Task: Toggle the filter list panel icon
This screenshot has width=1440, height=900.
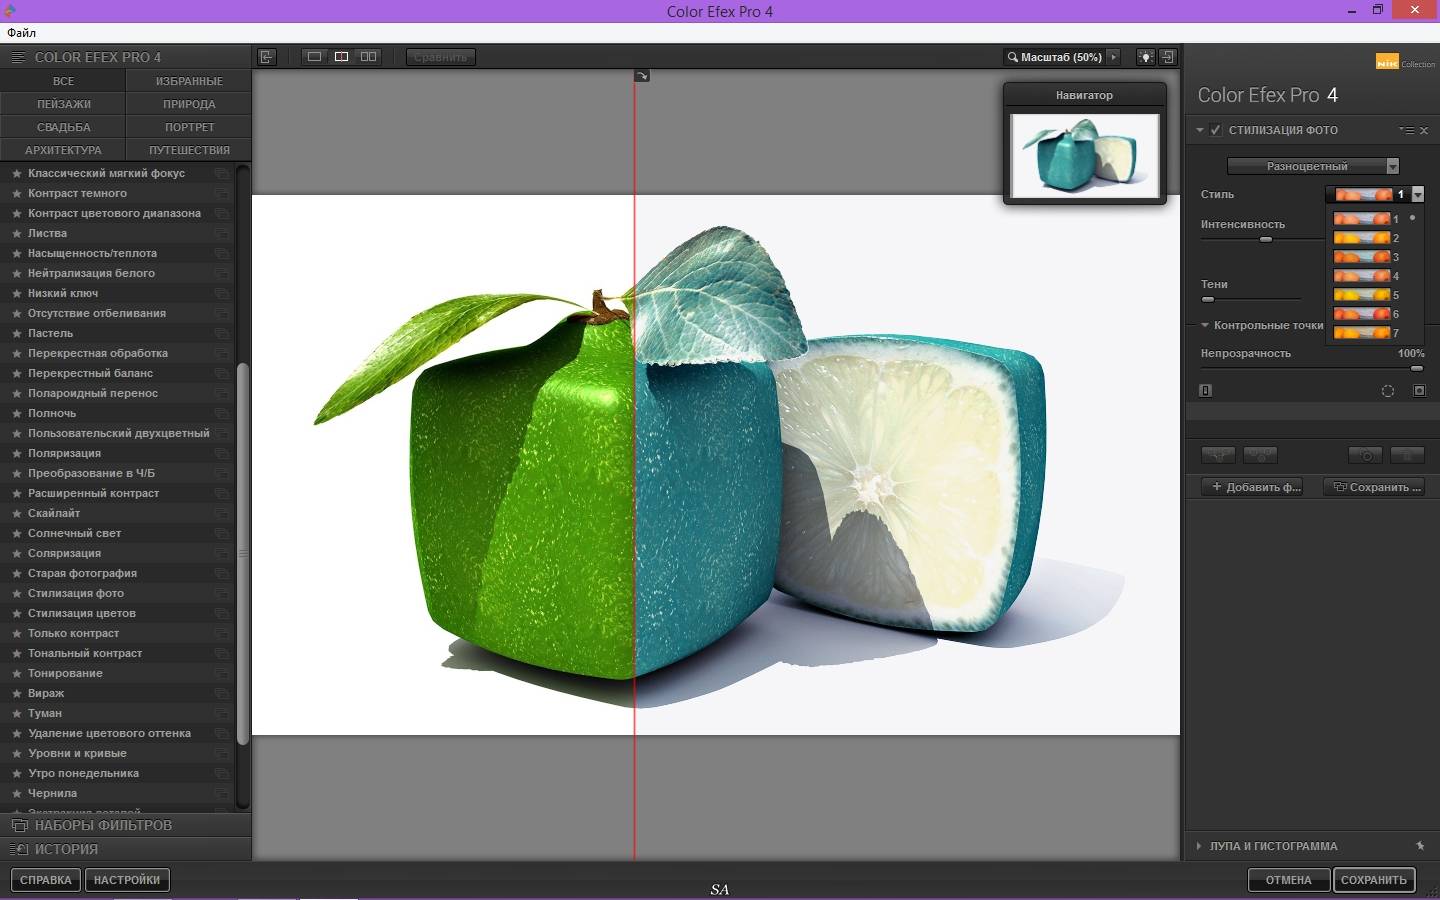Action: coord(266,57)
